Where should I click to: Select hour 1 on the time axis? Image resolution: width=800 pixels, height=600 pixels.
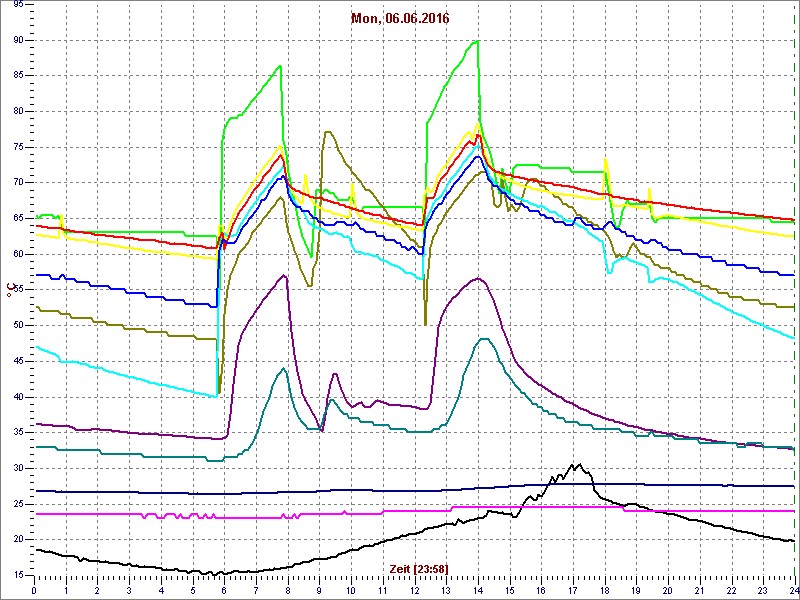click(x=66, y=589)
